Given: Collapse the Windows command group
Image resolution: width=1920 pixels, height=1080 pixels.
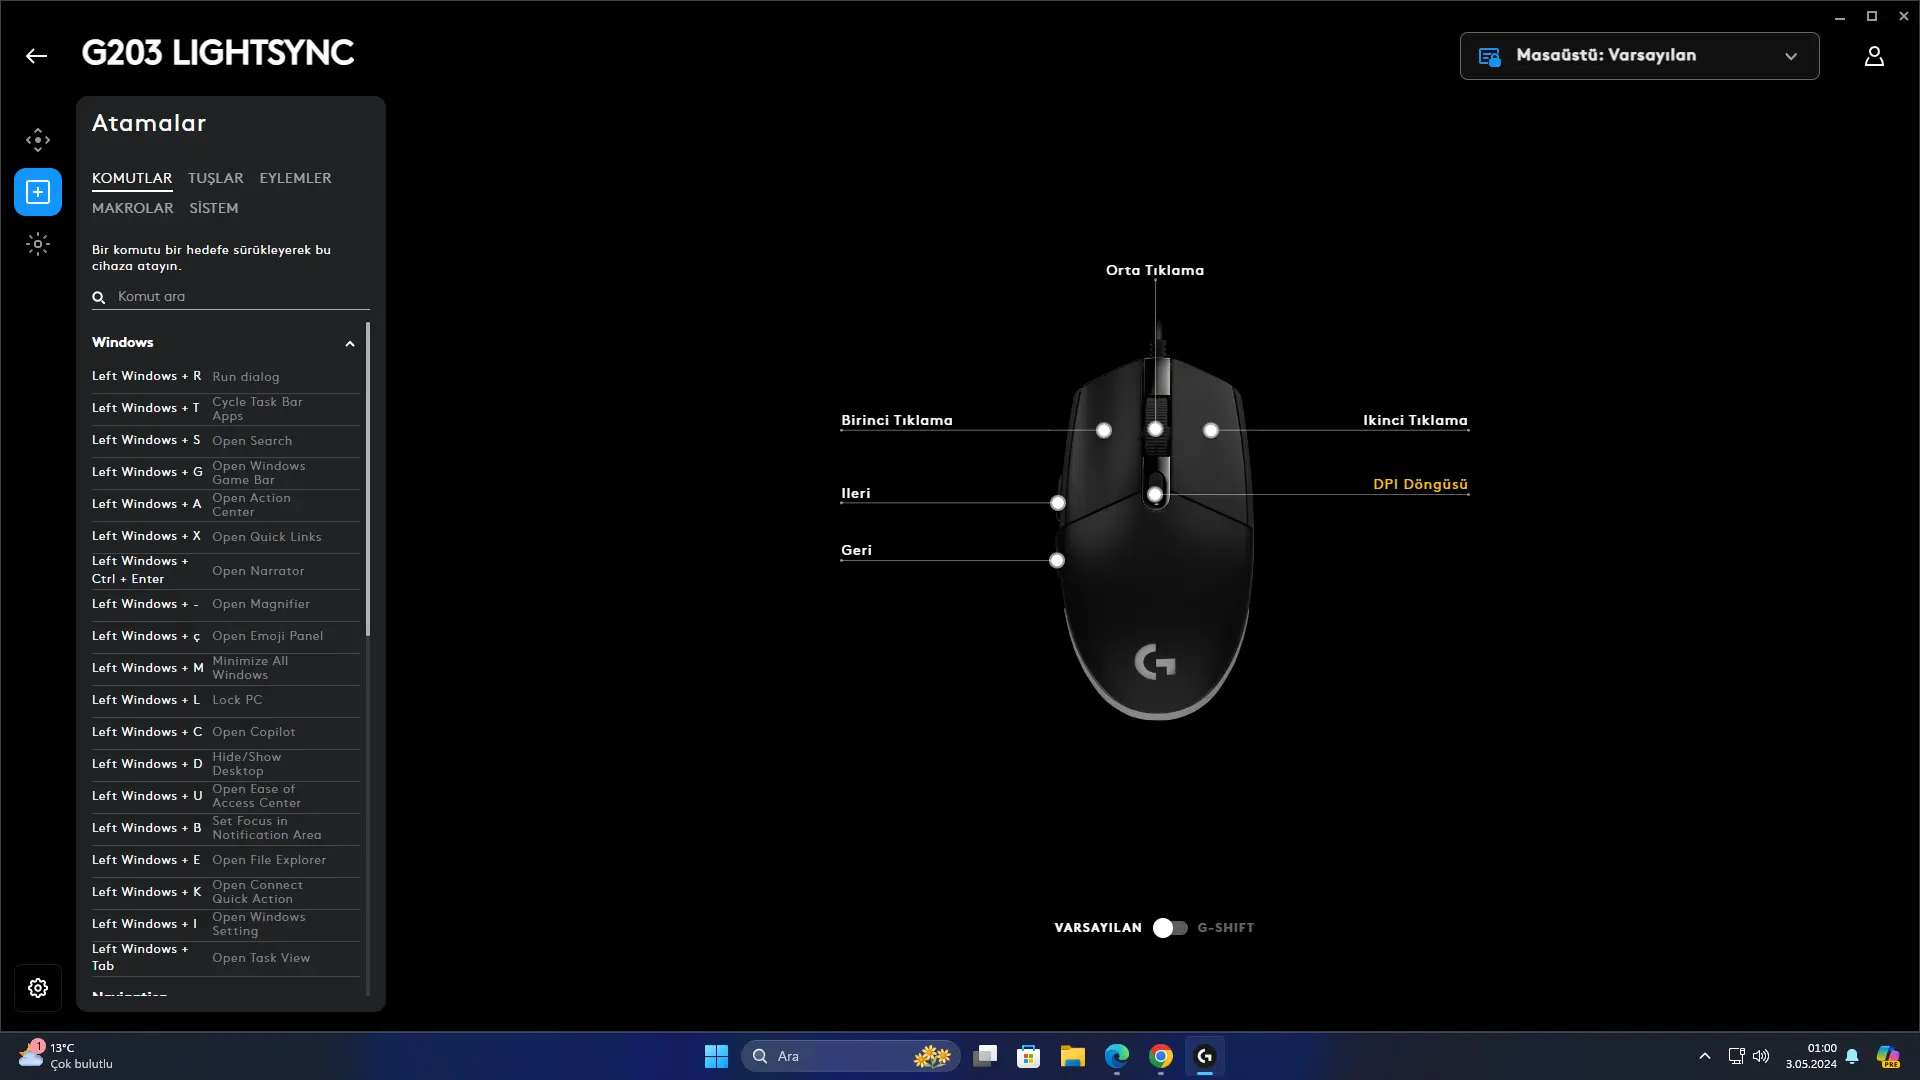Looking at the screenshot, I should pos(350,343).
